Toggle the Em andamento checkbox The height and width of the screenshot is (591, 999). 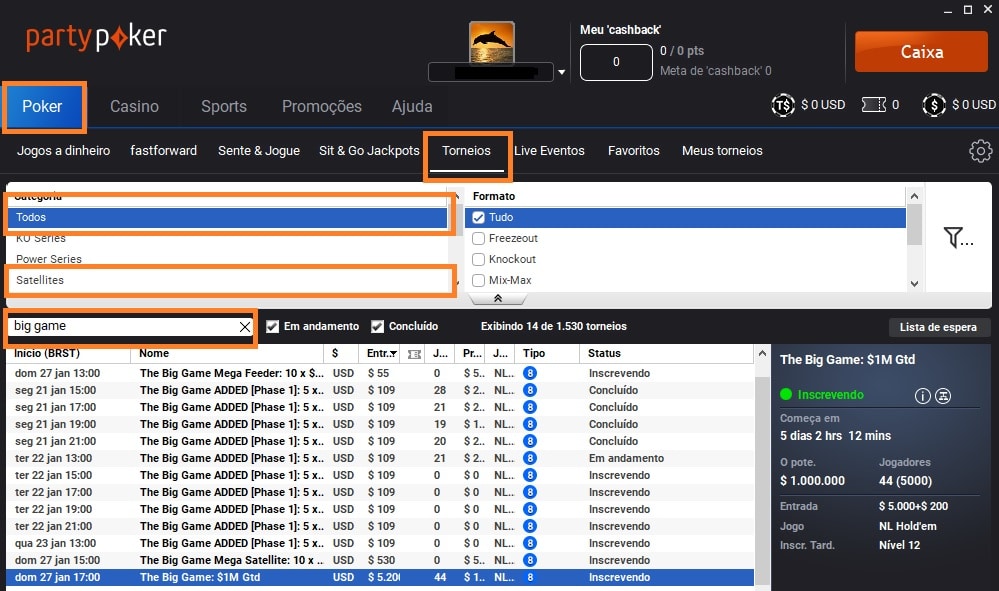pos(273,327)
